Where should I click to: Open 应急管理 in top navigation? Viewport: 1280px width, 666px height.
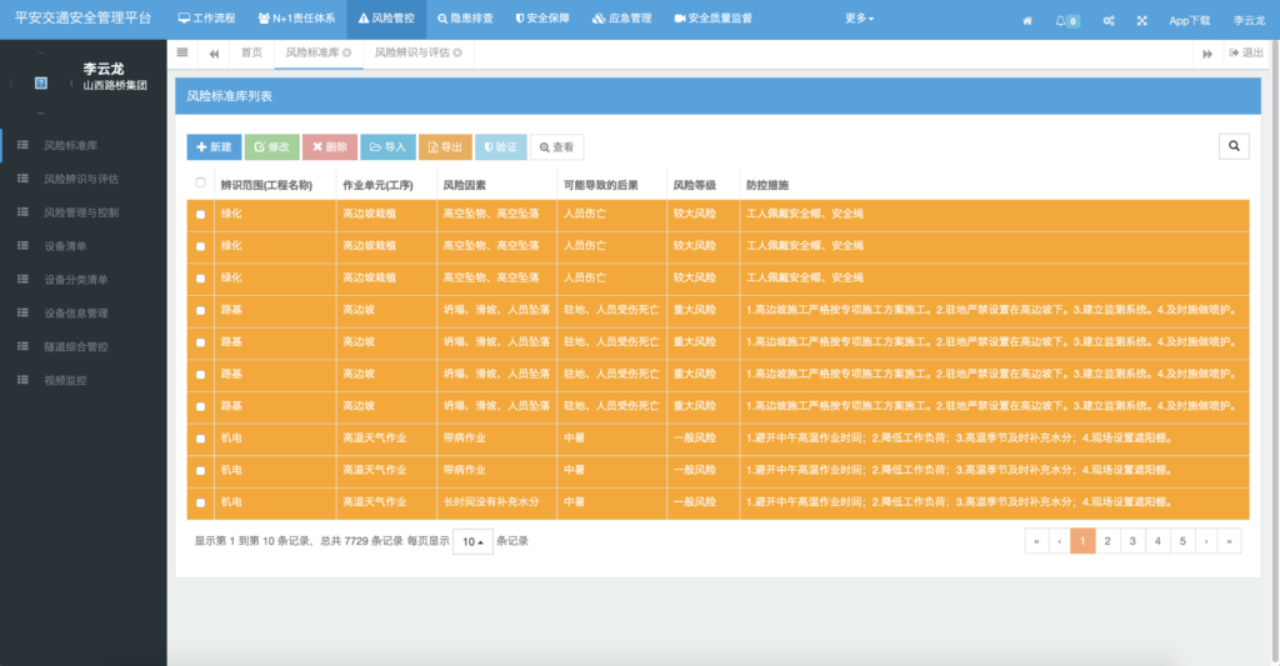(x=621, y=19)
